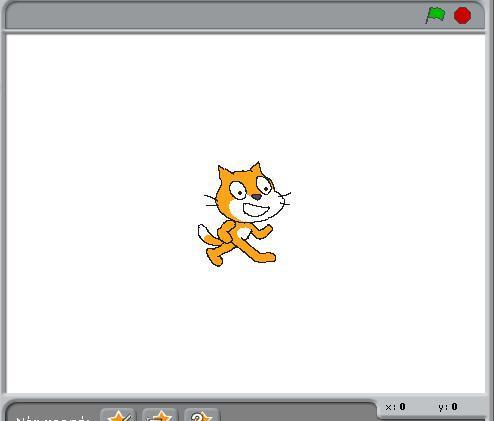Click the green flag to start scripts

tap(435, 15)
